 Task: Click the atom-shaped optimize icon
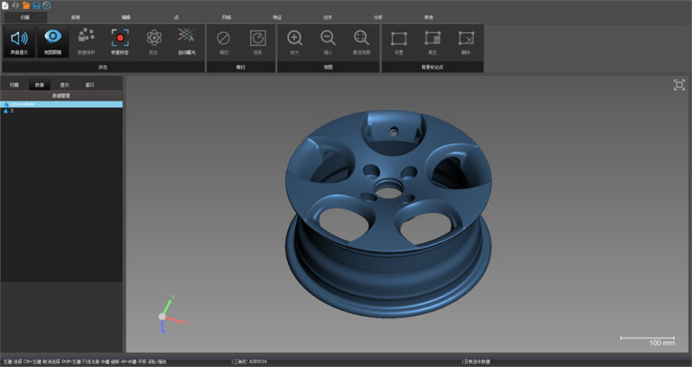[x=154, y=38]
